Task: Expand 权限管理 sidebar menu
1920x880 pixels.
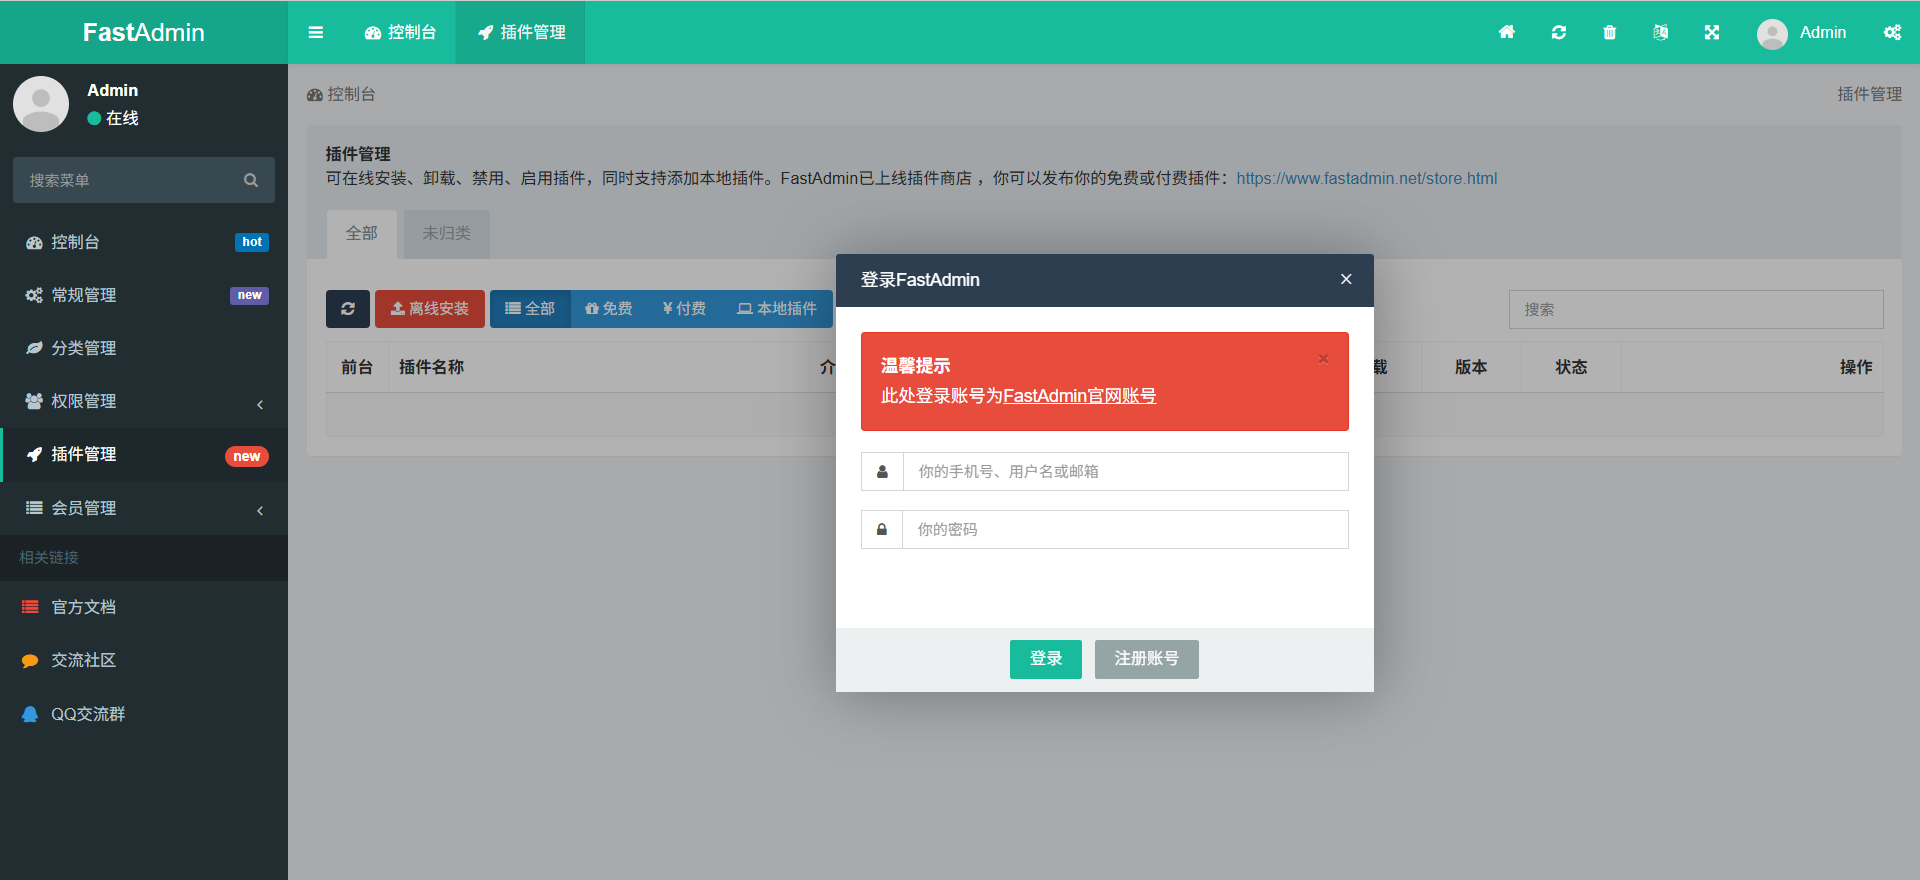Action: click(144, 401)
